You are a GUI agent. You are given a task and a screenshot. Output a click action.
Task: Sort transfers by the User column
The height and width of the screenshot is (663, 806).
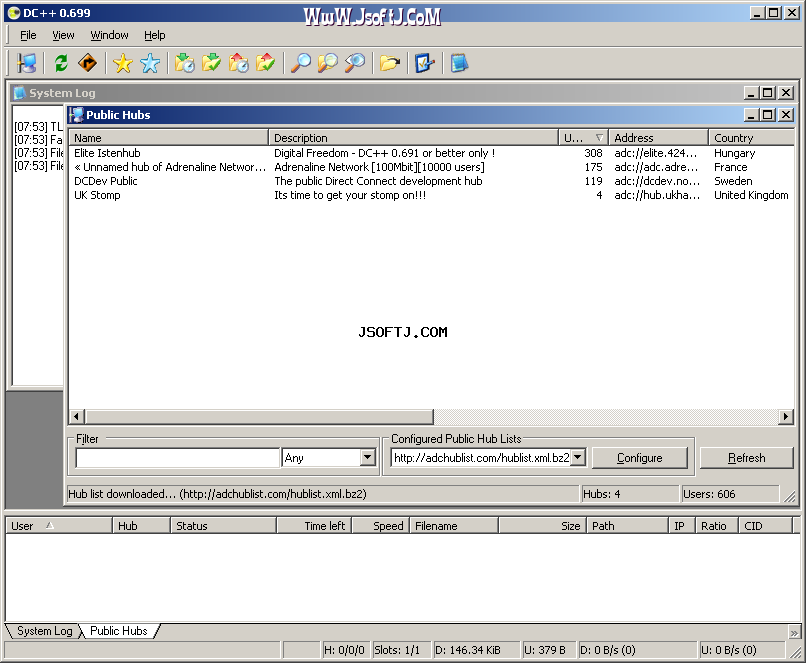click(59, 526)
